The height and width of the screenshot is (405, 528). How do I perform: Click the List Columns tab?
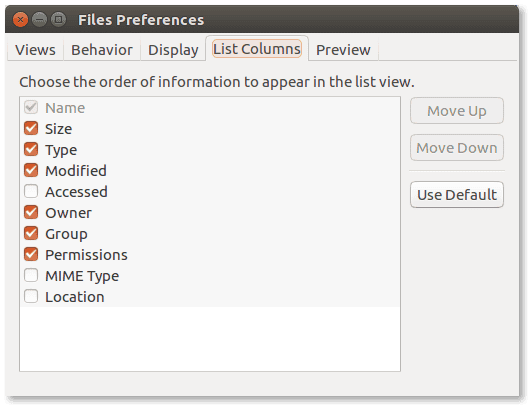pyautogui.click(x=257, y=49)
